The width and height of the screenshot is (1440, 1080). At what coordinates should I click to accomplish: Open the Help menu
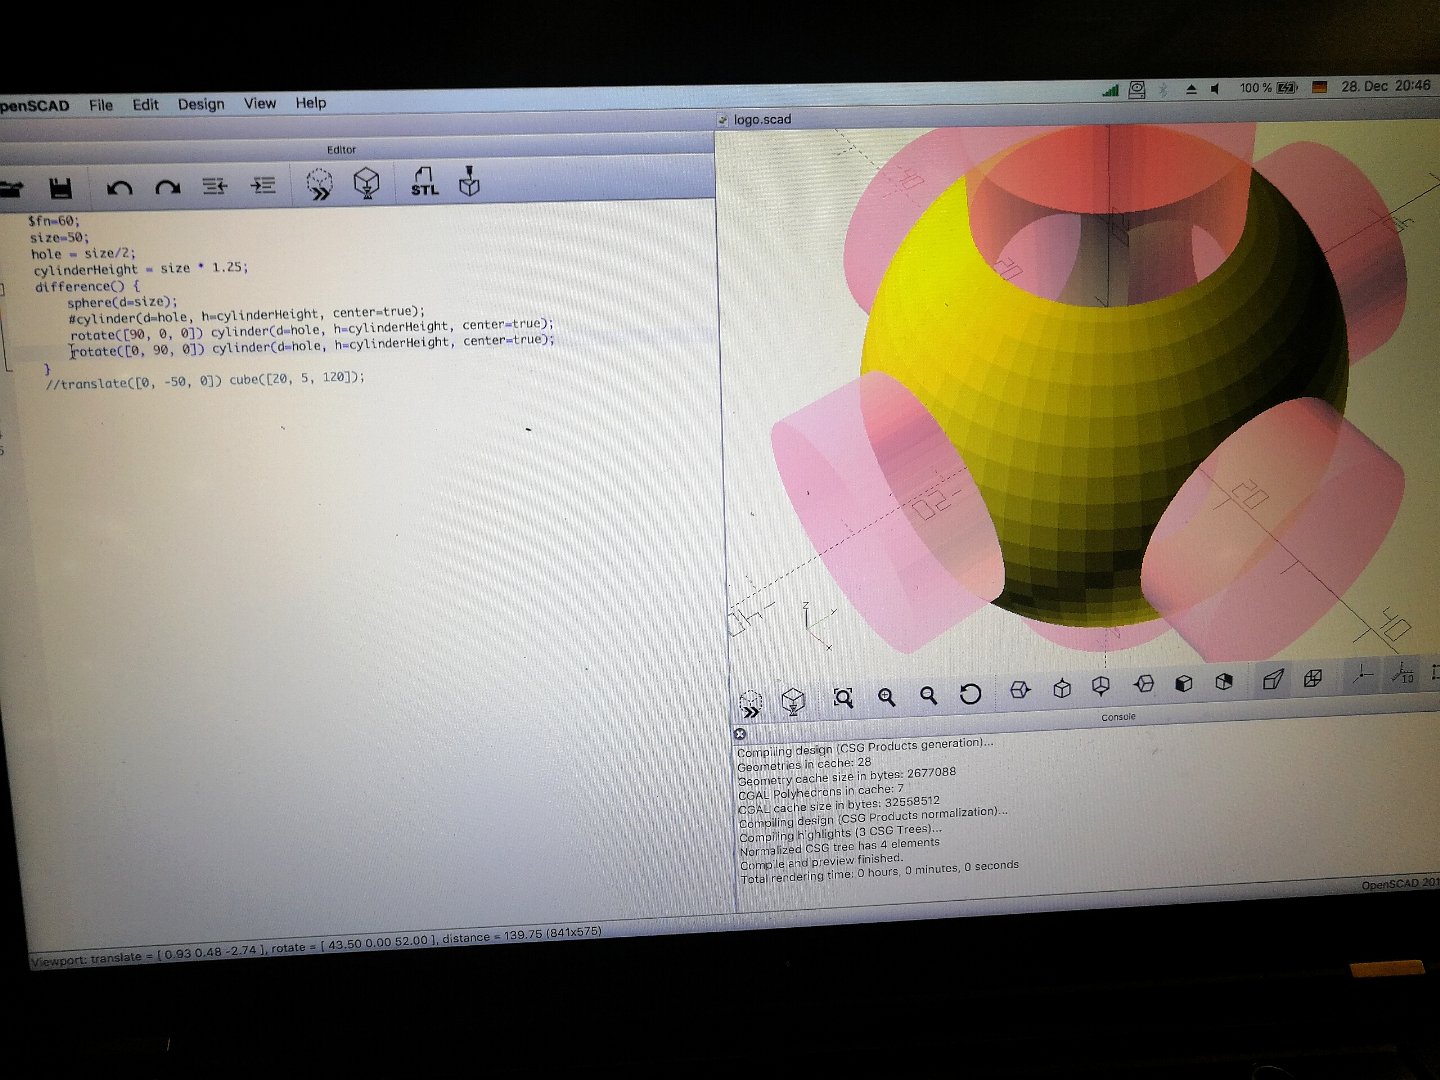(x=311, y=102)
